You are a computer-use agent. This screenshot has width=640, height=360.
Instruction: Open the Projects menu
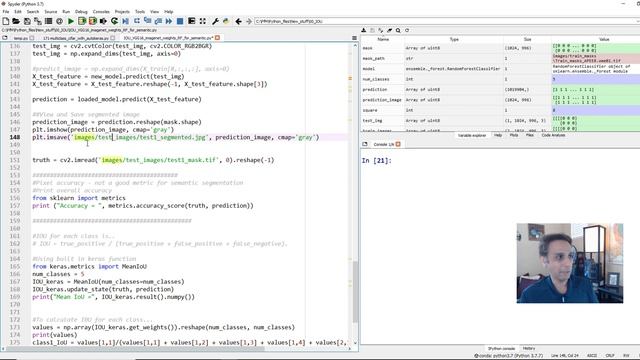point(122,11)
